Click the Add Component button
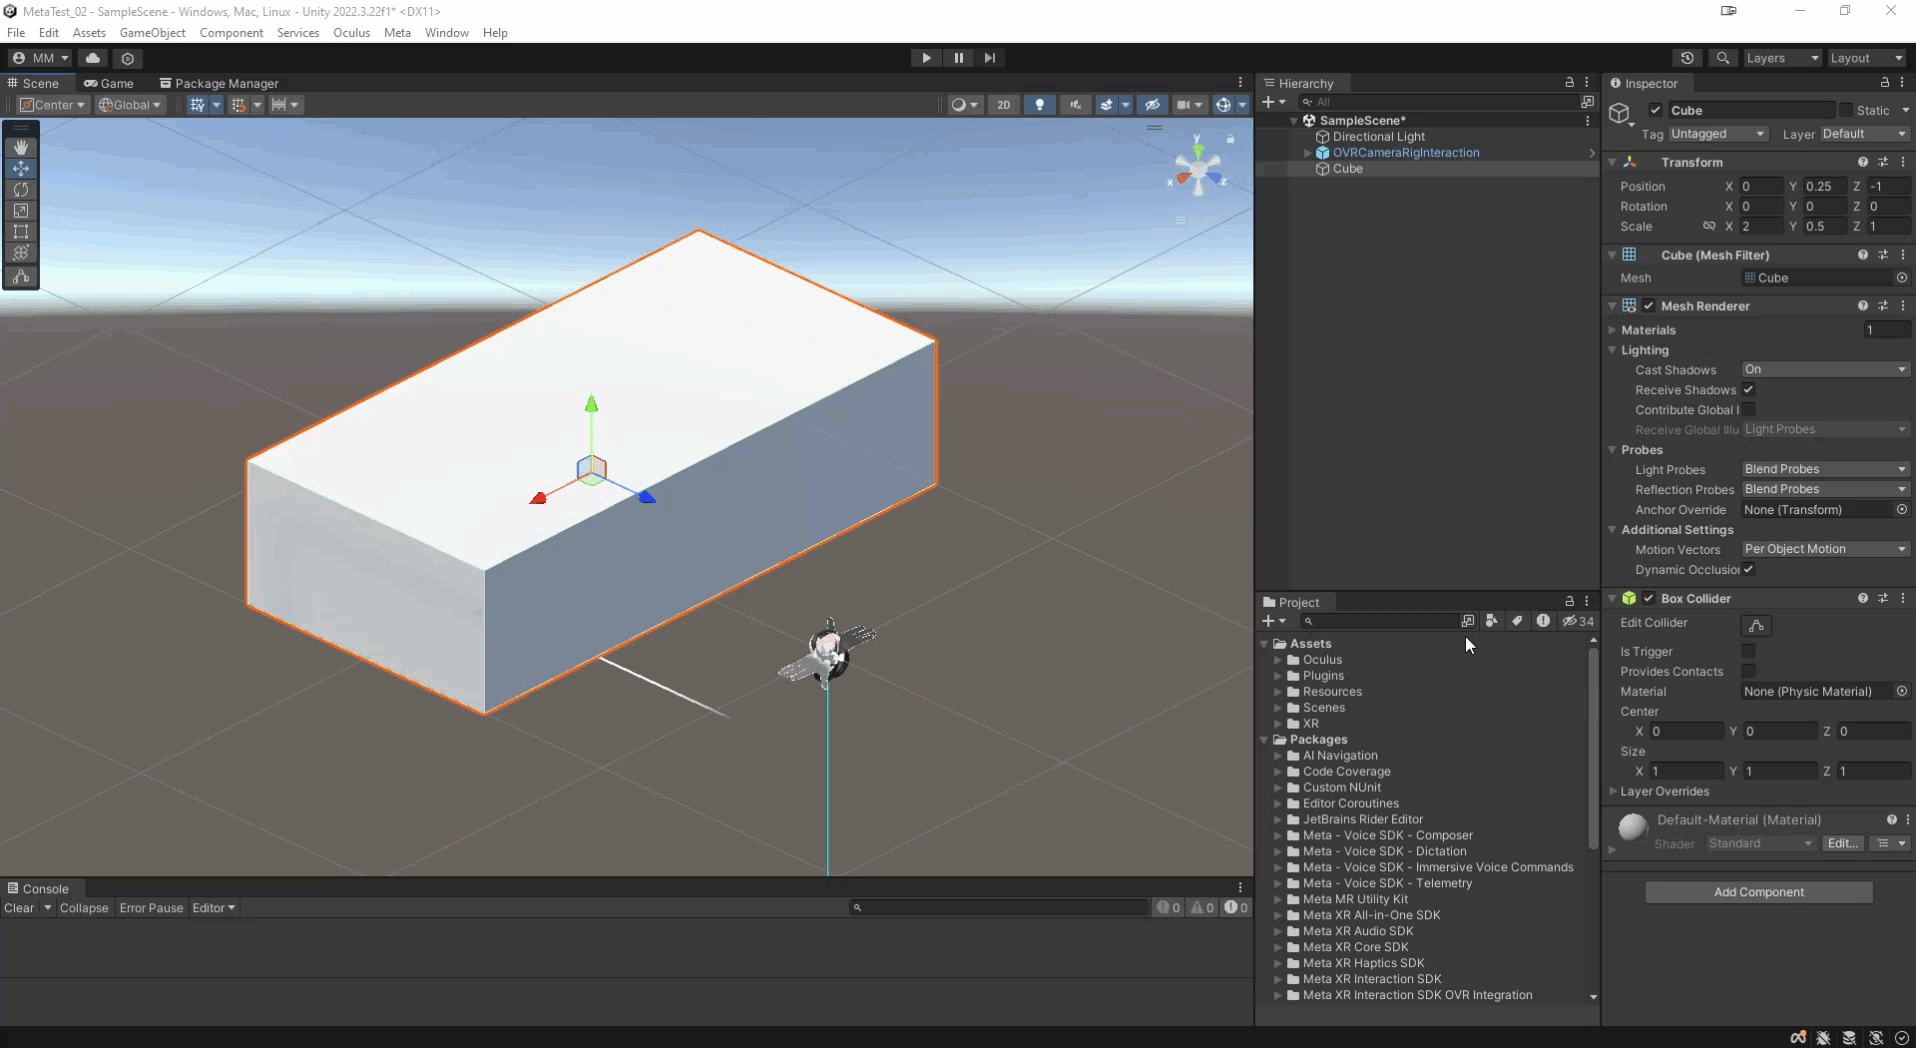Image resolution: width=1916 pixels, height=1048 pixels. tap(1758, 892)
